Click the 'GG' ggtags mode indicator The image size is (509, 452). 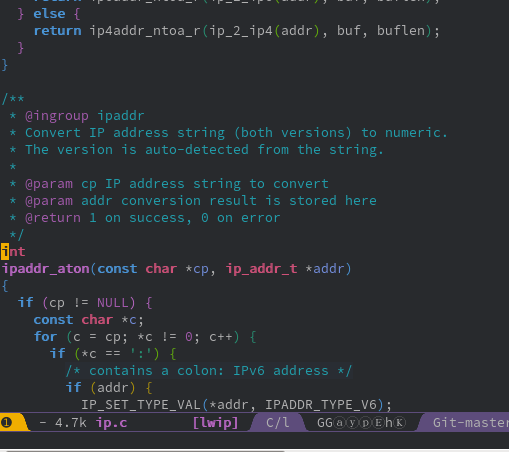pyautogui.click(x=325, y=423)
